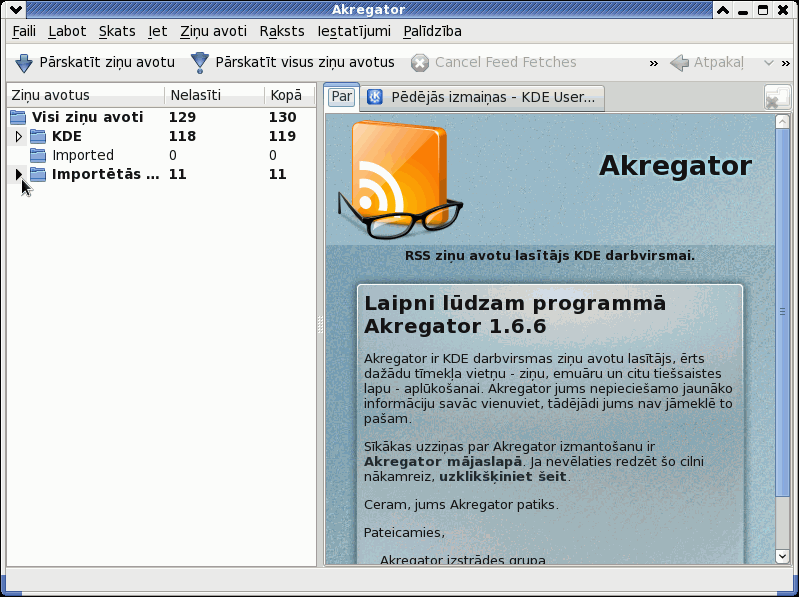Click the scrollbar up arrow
The image size is (799, 597).
[782, 122]
